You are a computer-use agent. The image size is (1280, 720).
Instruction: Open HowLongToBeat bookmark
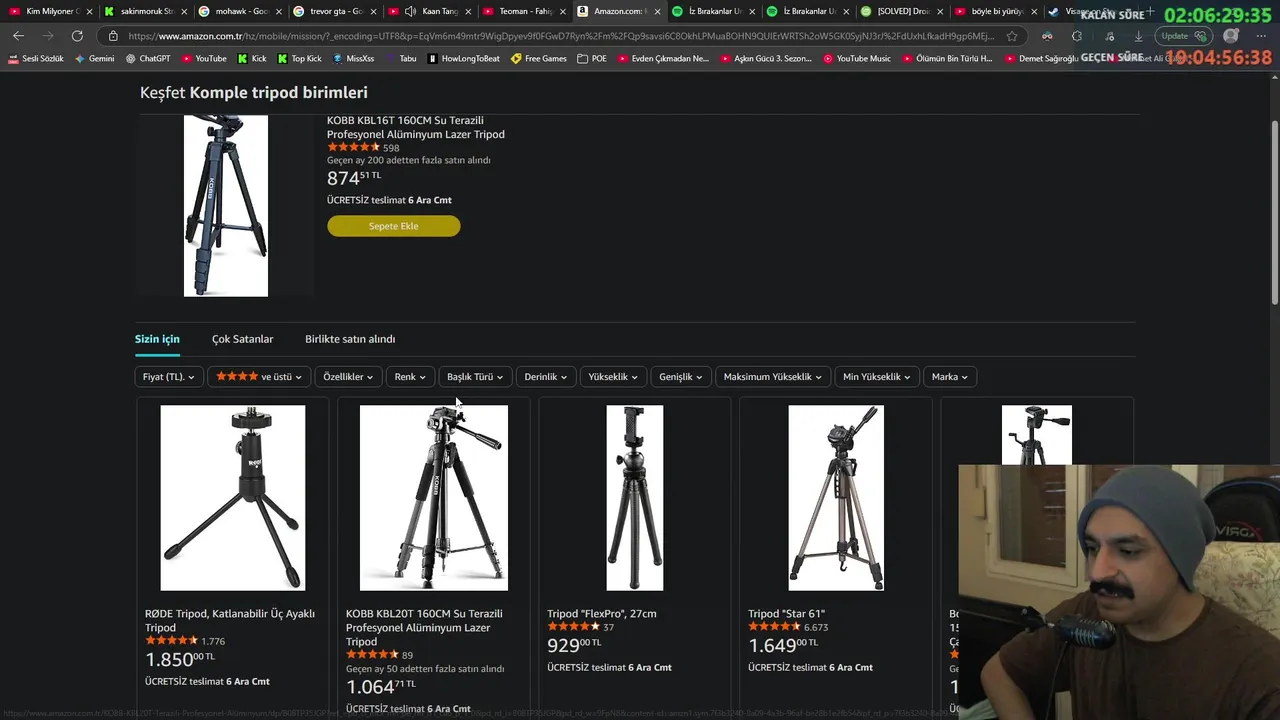[463, 59]
